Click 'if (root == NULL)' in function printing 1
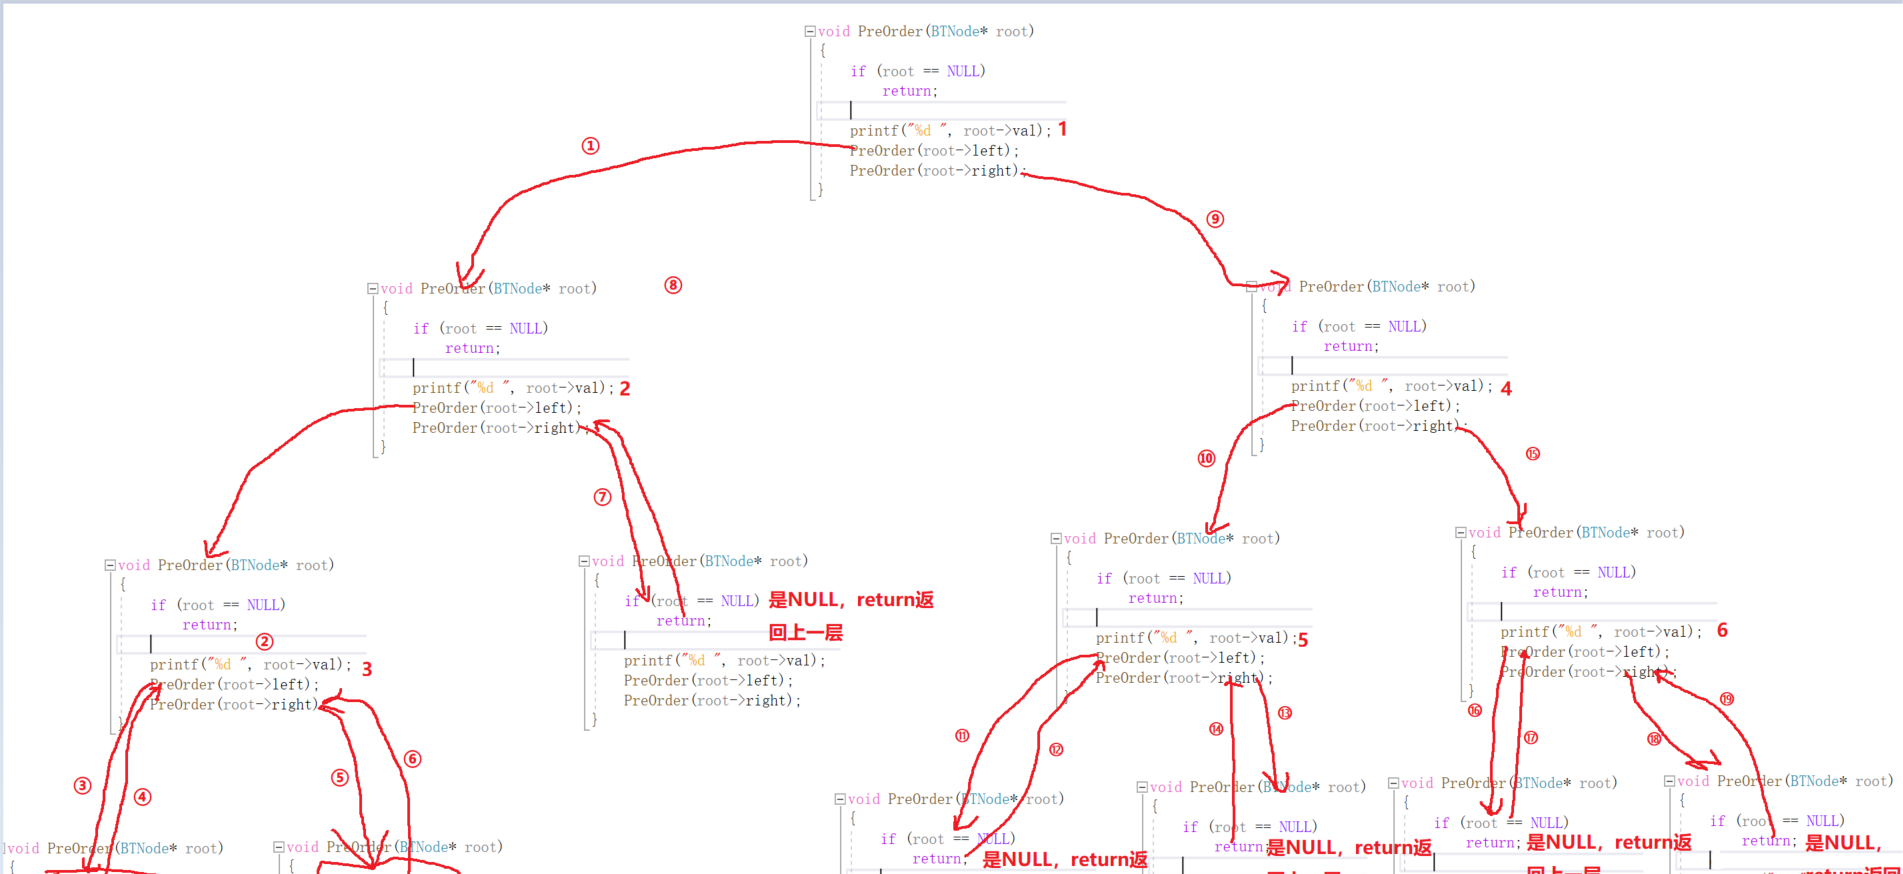 [918, 71]
